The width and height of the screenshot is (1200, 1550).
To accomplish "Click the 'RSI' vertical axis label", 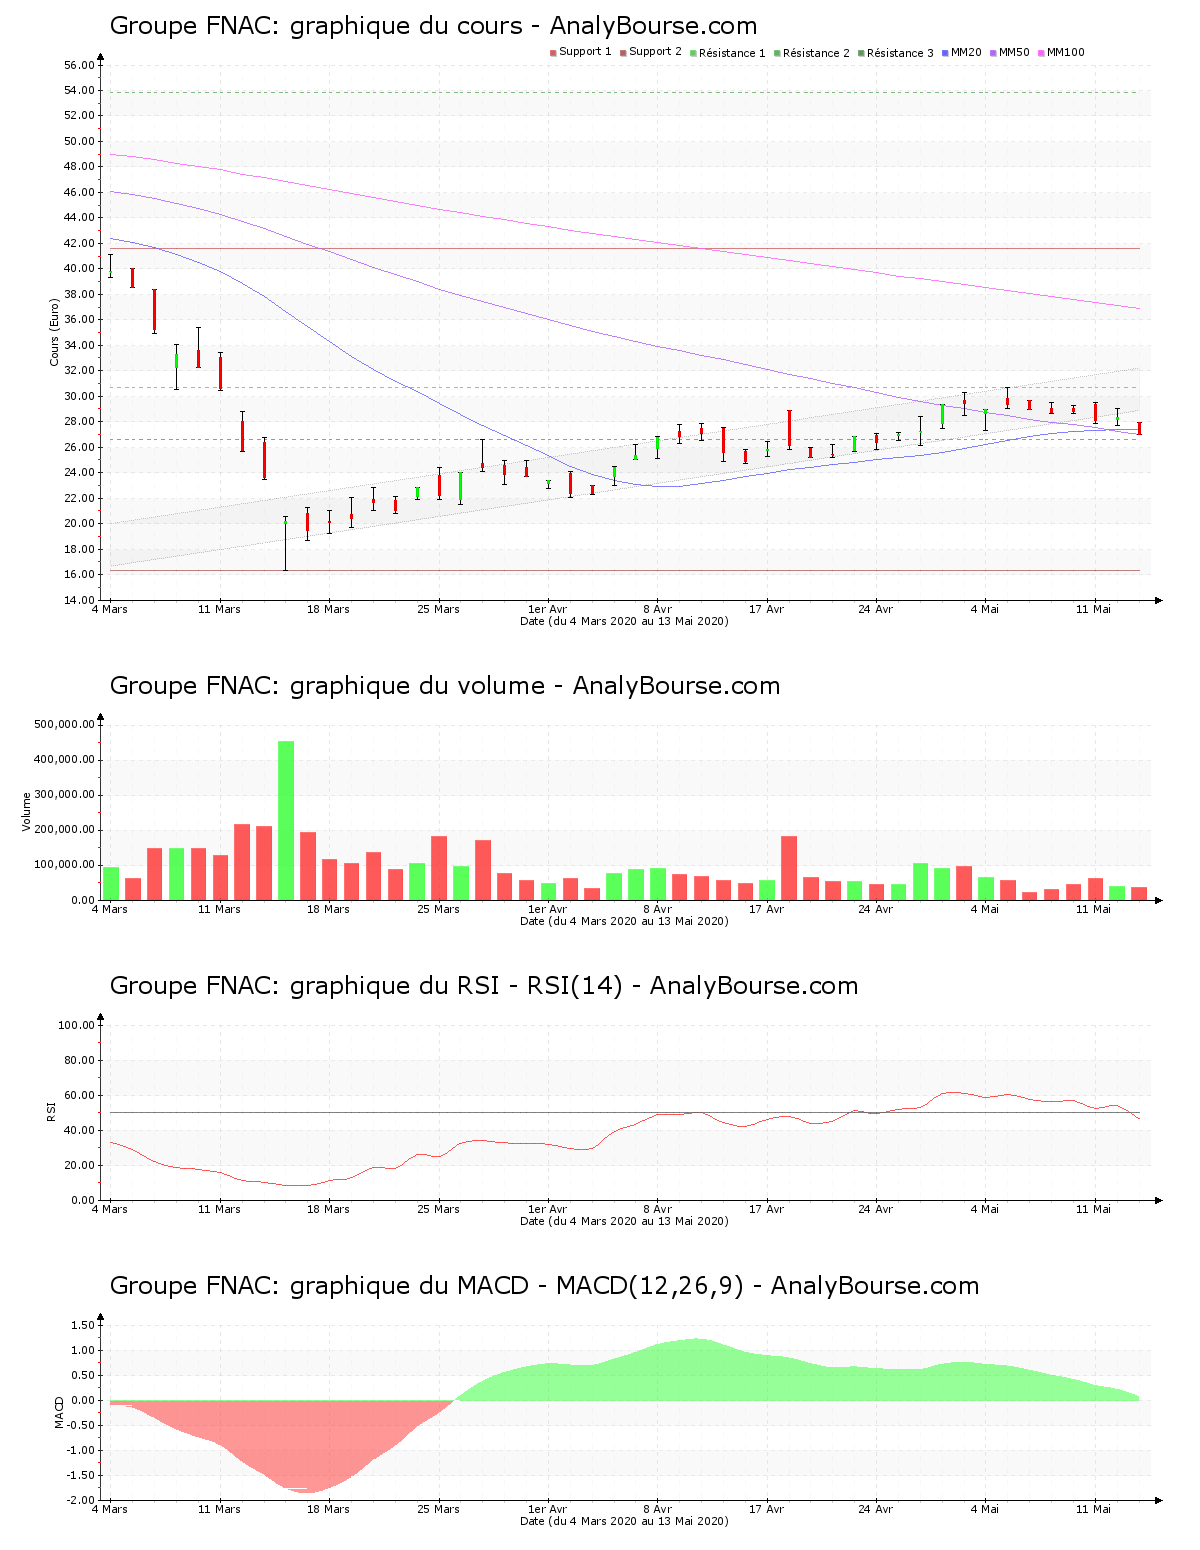I will coord(51,1111).
